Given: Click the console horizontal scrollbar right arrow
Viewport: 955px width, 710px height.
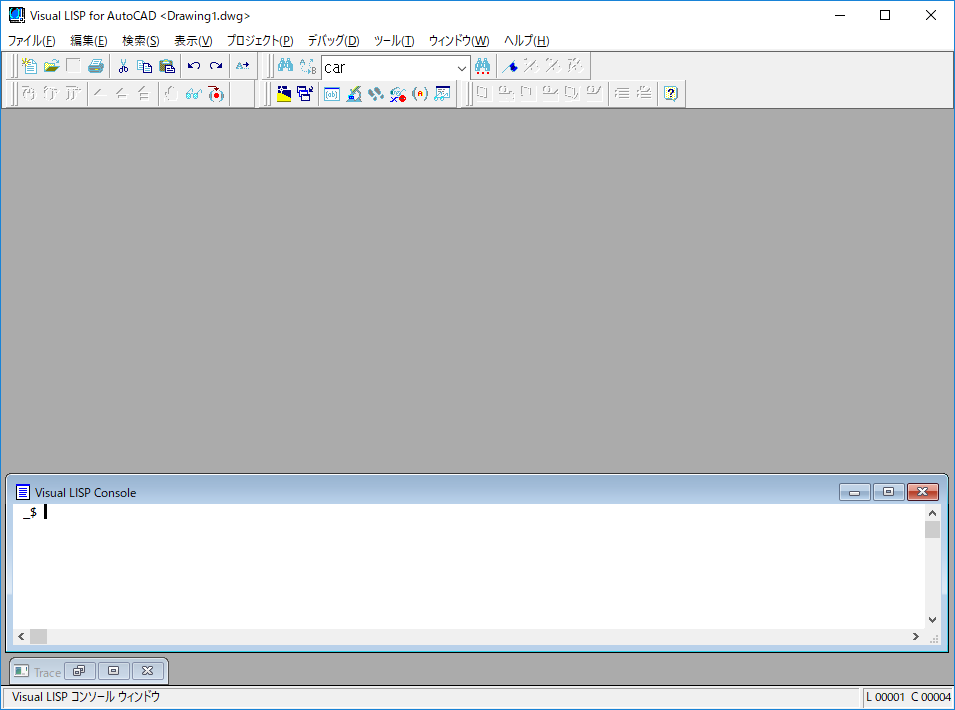Looking at the screenshot, I should (x=915, y=636).
